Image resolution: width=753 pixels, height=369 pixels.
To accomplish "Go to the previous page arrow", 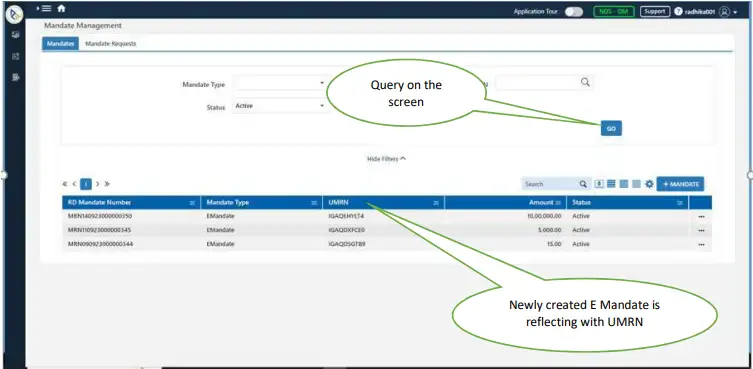I will [x=74, y=184].
